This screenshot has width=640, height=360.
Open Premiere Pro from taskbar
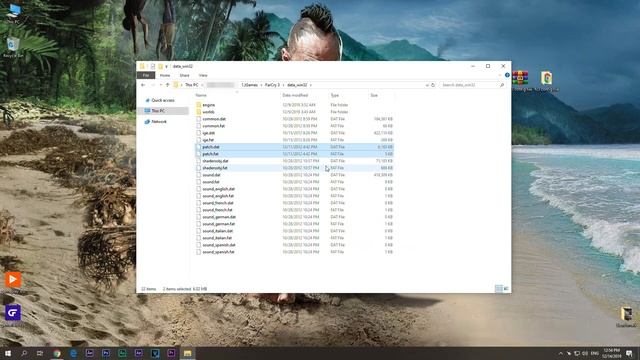(171, 353)
